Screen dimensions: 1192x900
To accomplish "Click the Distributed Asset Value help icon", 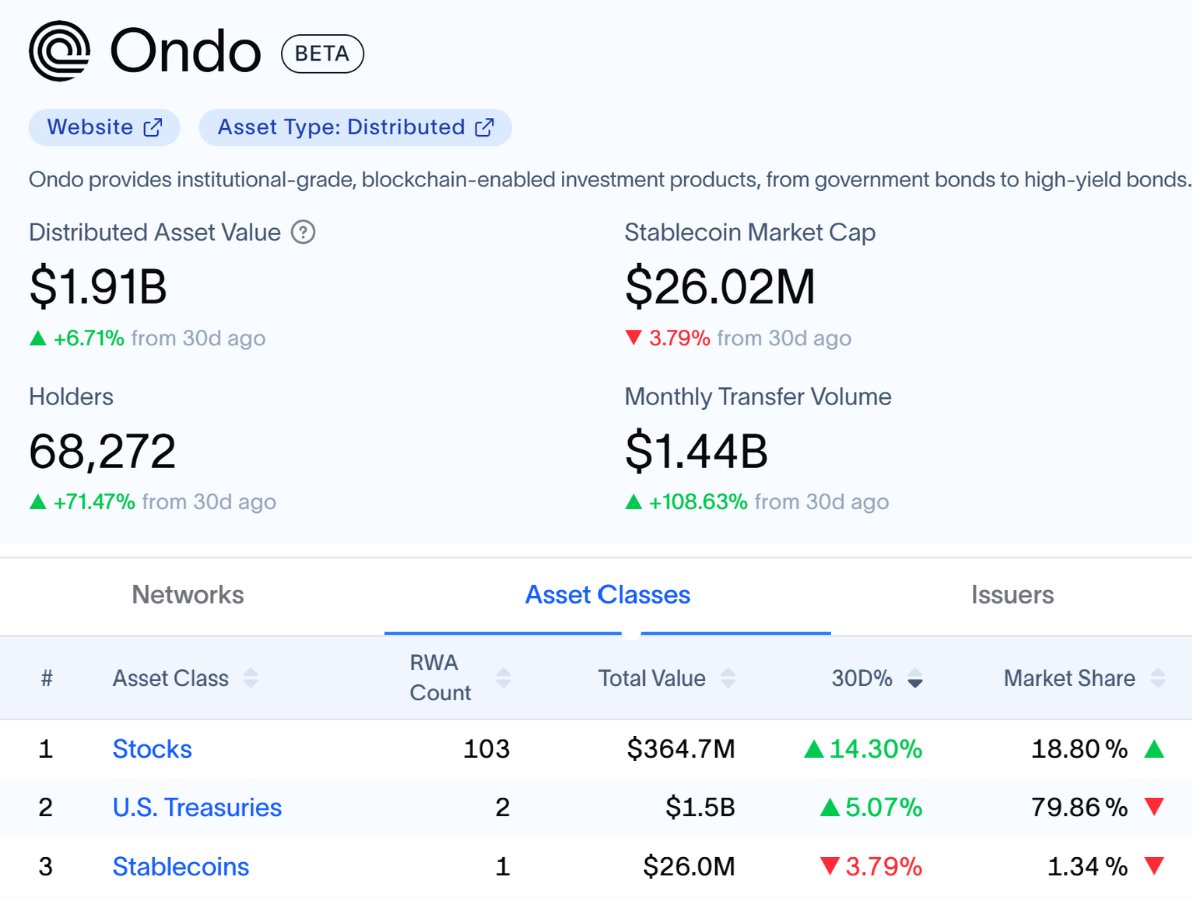I will tap(303, 232).
